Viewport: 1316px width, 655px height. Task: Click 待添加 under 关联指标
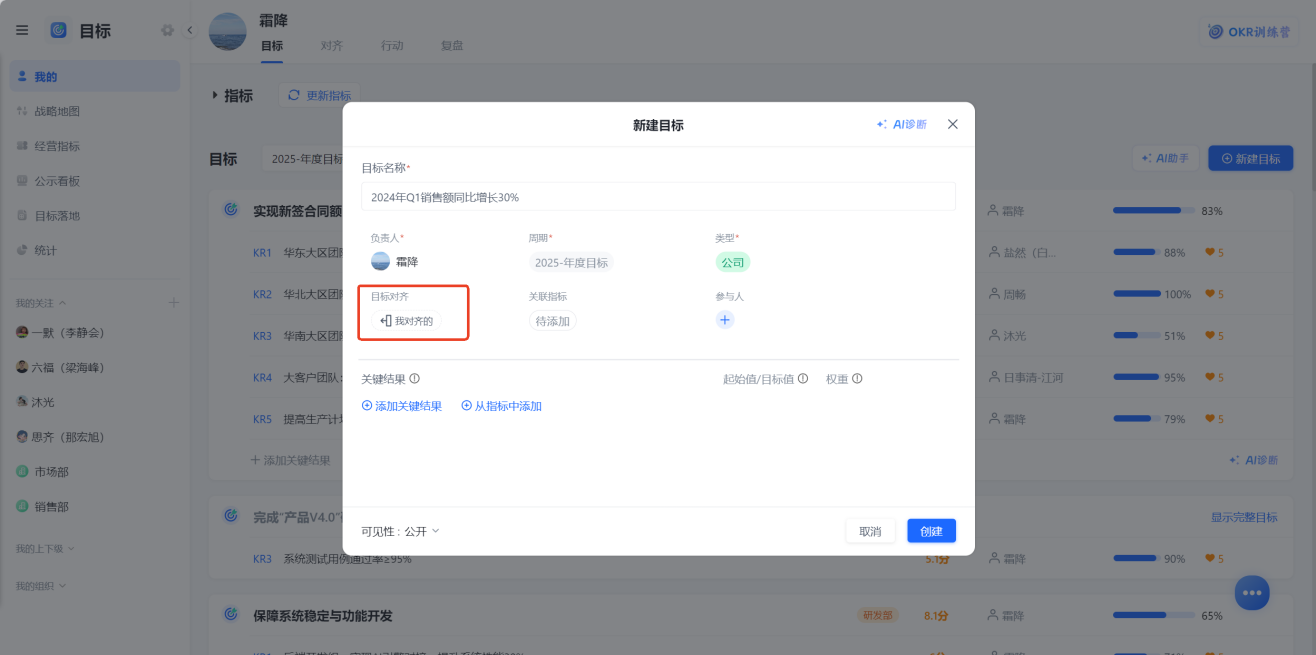(552, 321)
